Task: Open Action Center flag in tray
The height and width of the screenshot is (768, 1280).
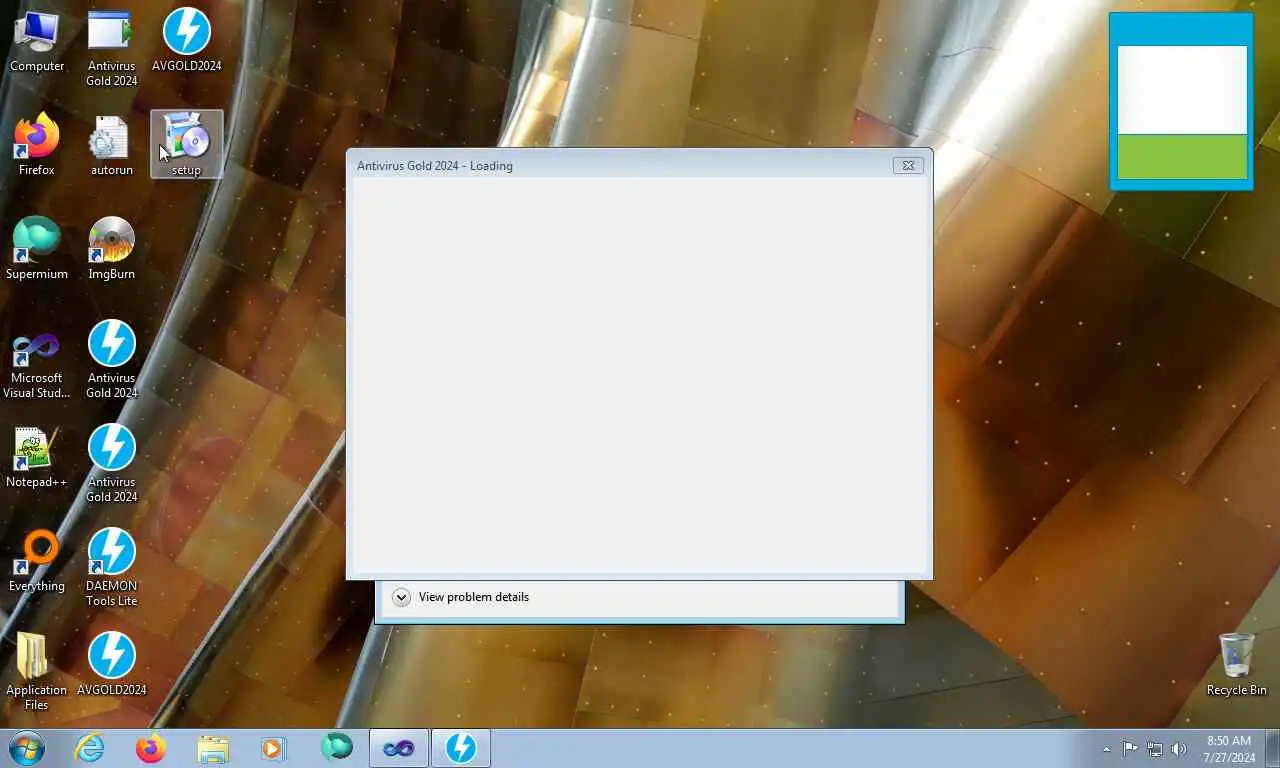Action: 1130,749
